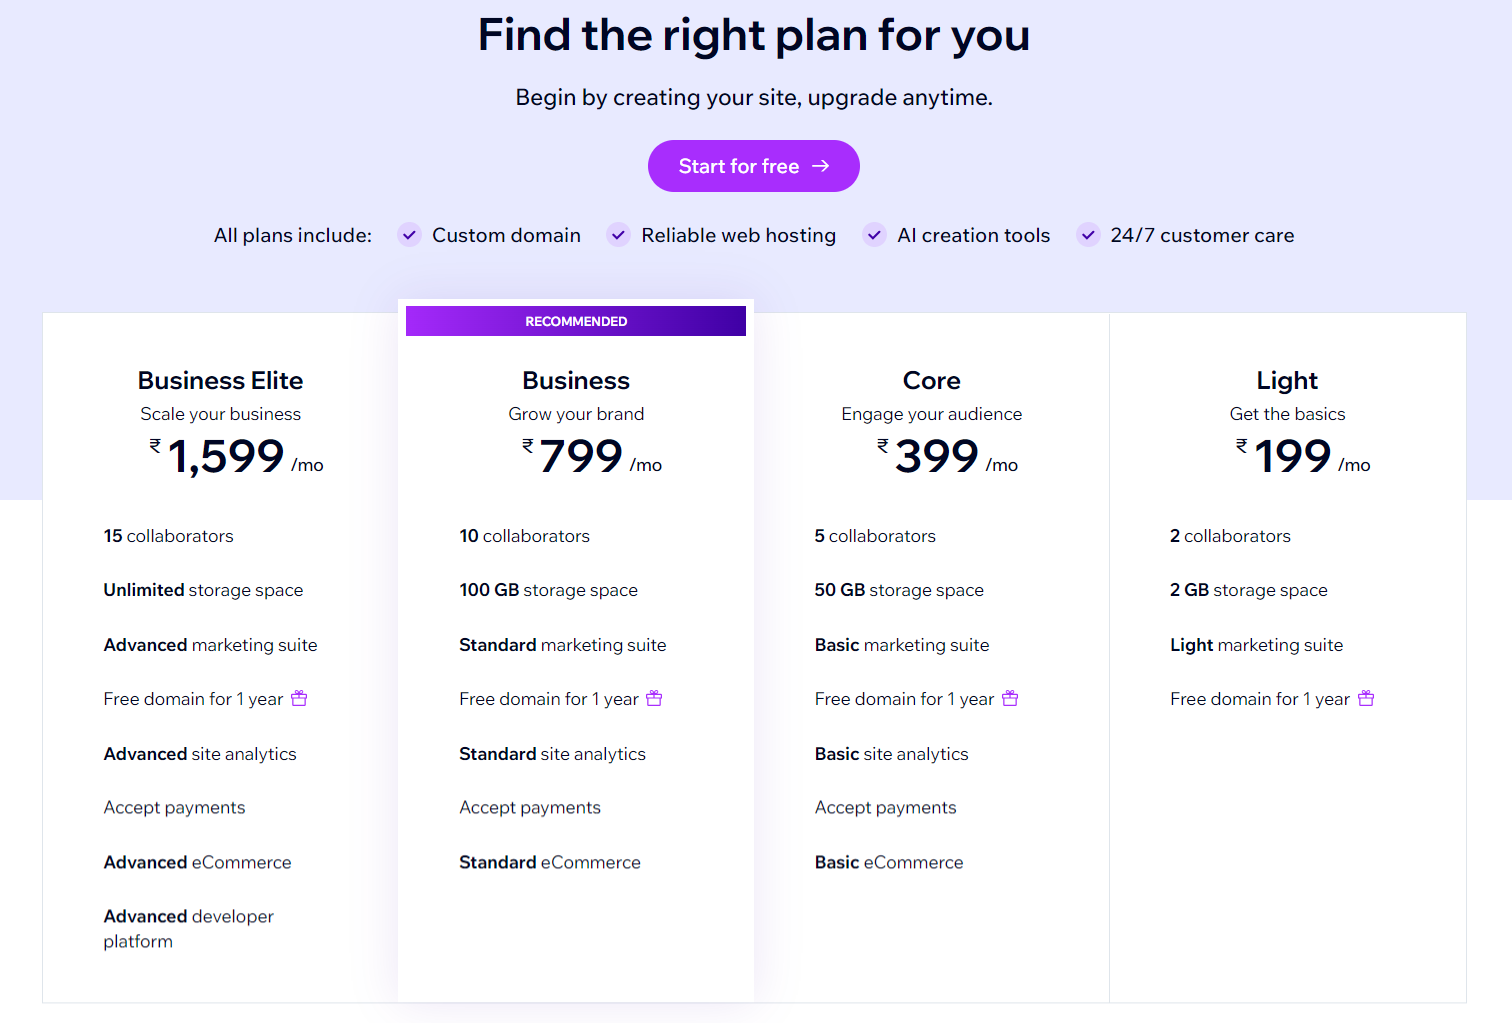Open Free domain for 1 year in Light plan
This screenshot has width=1512, height=1023.
point(1259,698)
